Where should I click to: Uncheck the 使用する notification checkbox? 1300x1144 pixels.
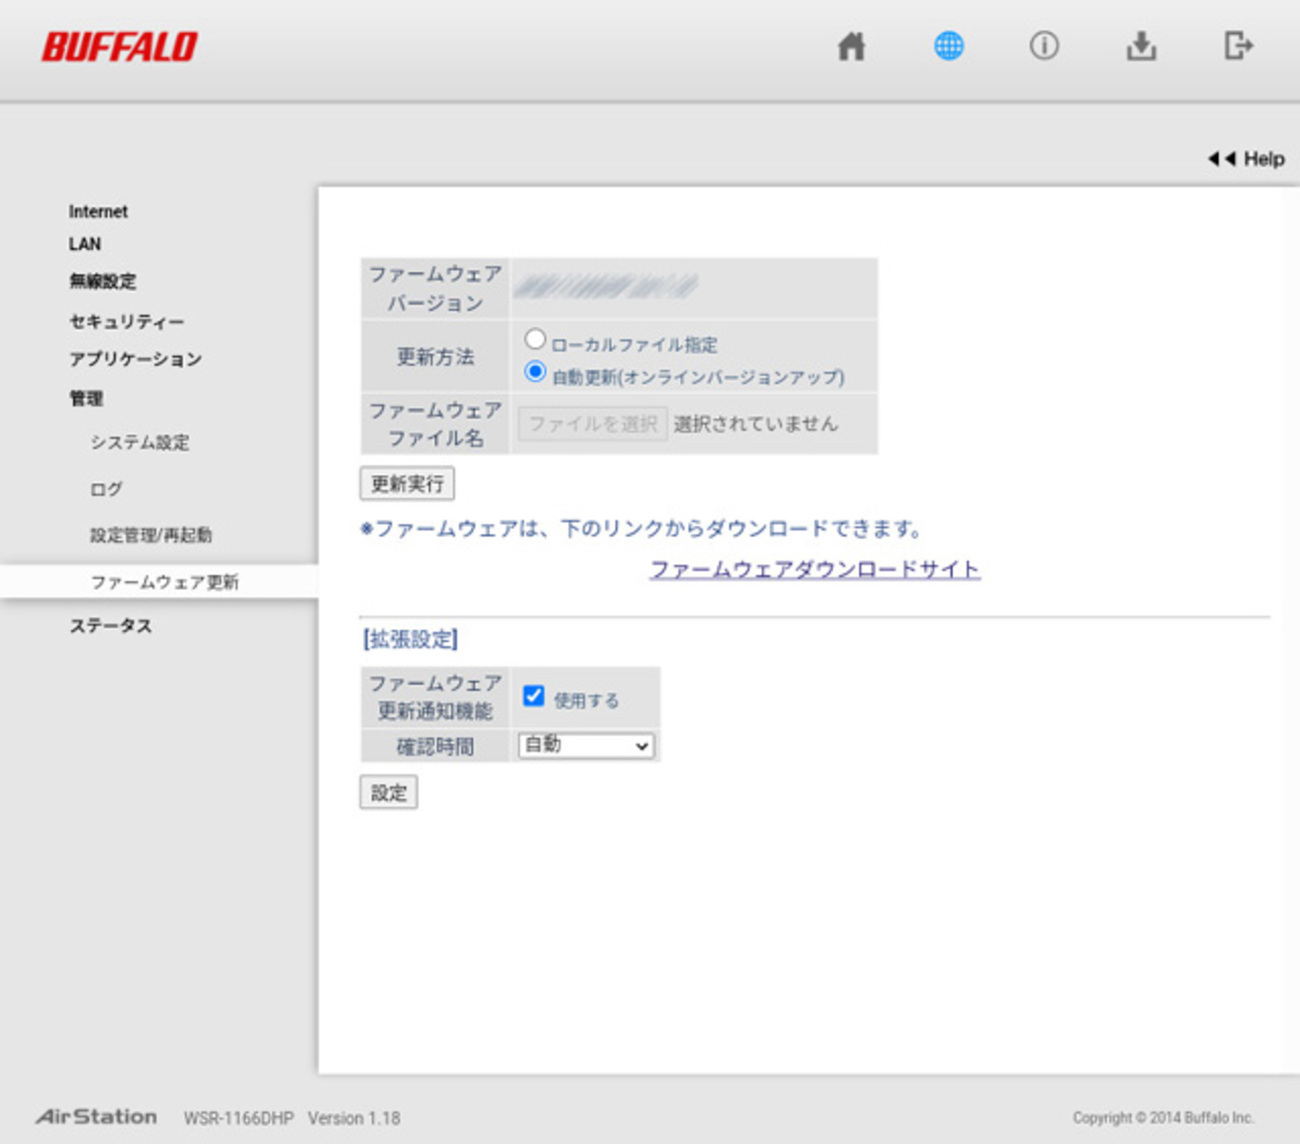533,695
